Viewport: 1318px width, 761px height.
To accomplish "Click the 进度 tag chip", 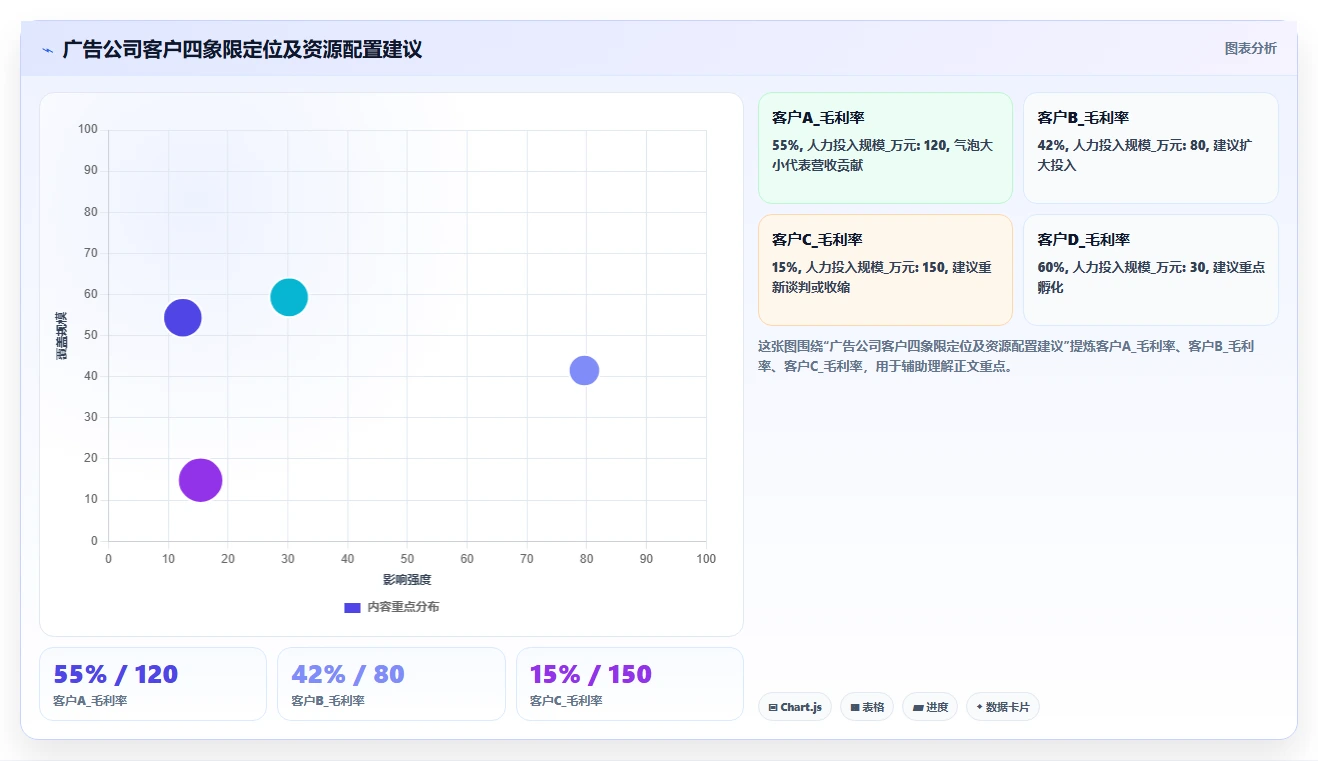I will coord(930,707).
